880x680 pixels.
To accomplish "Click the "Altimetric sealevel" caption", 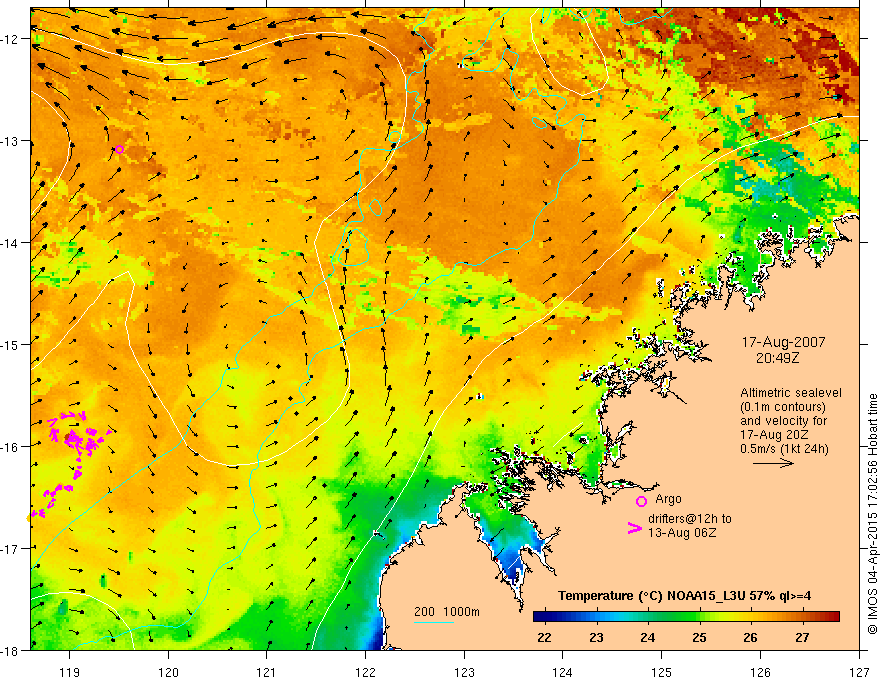I will coord(791,393).
